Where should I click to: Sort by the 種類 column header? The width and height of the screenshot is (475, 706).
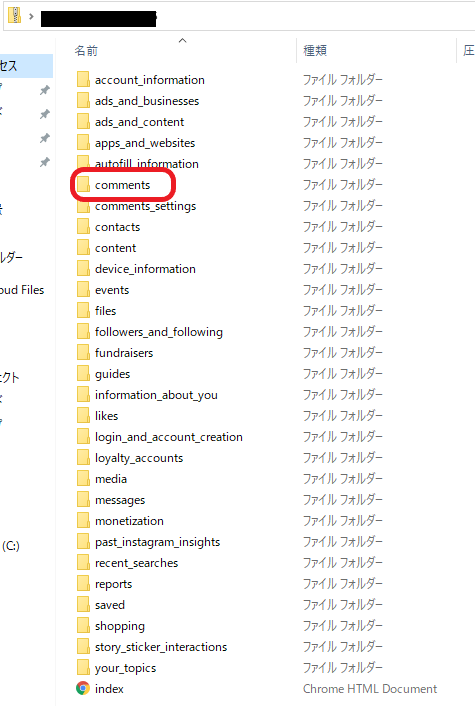click(x=315, y=50)
